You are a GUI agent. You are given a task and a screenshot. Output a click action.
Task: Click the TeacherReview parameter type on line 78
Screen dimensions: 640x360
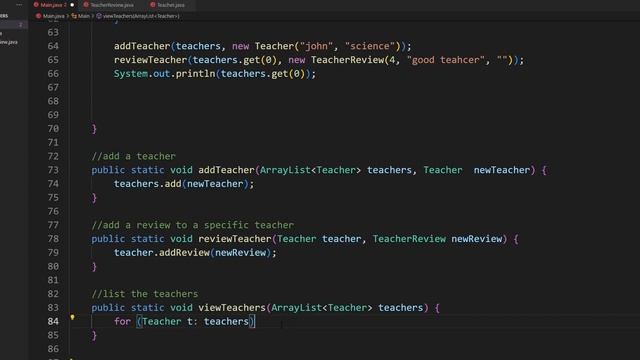409,239
